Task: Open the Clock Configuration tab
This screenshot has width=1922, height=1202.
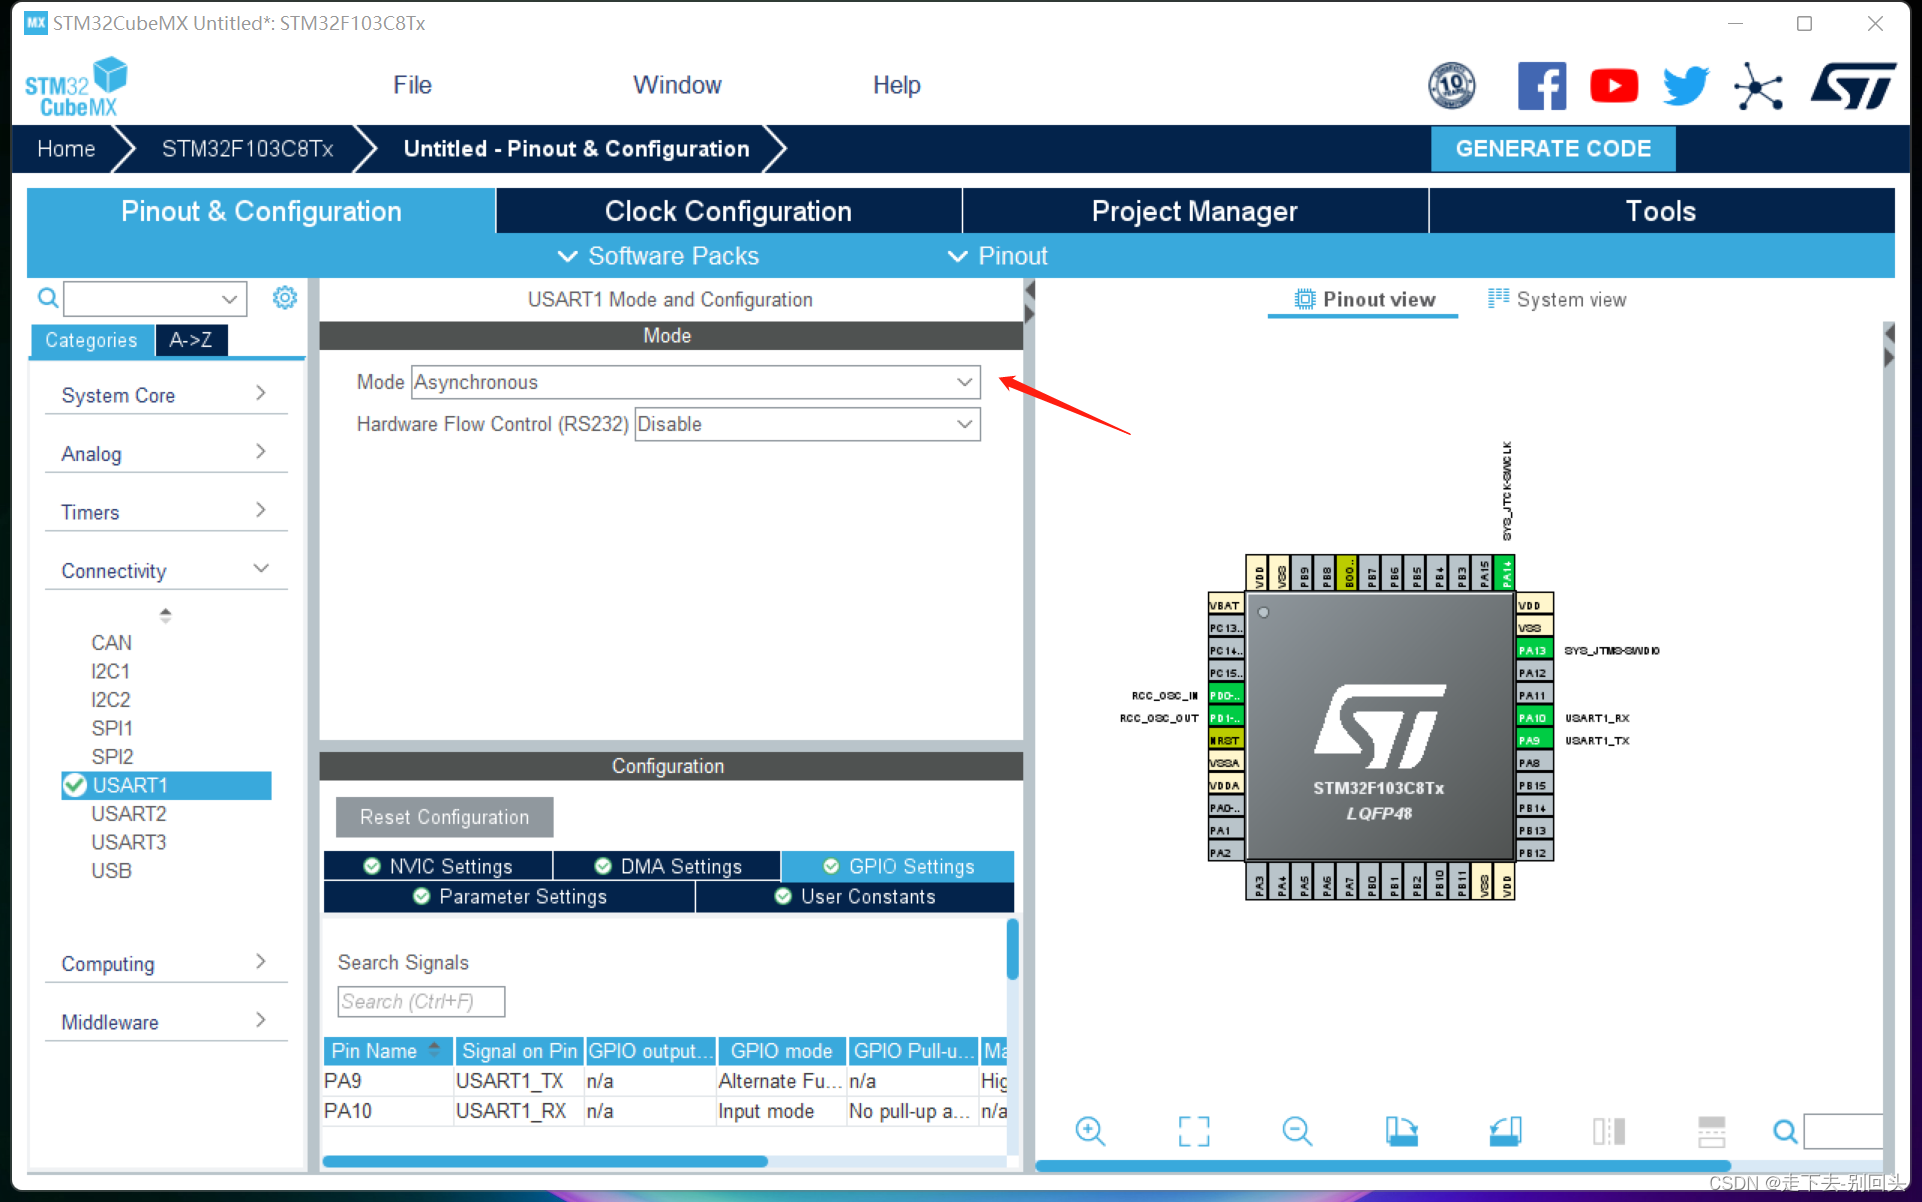Action: point(728,211)
